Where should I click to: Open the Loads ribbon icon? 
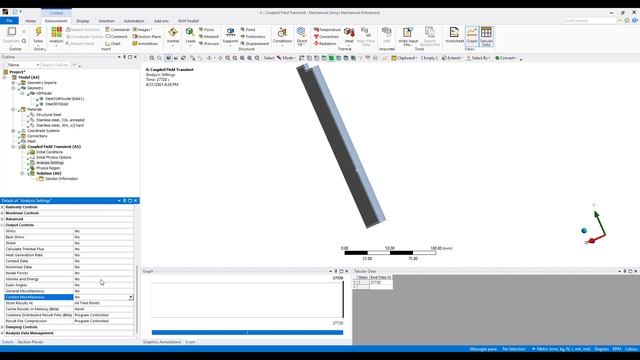click(x=190, y=35)
